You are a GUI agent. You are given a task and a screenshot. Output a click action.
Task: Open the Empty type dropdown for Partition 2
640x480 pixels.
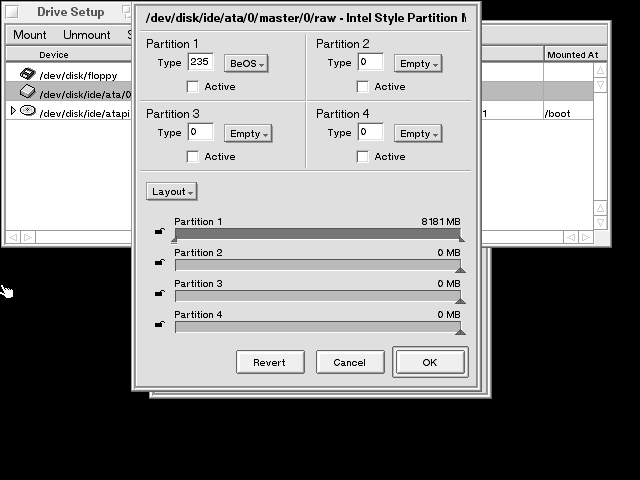418,64
